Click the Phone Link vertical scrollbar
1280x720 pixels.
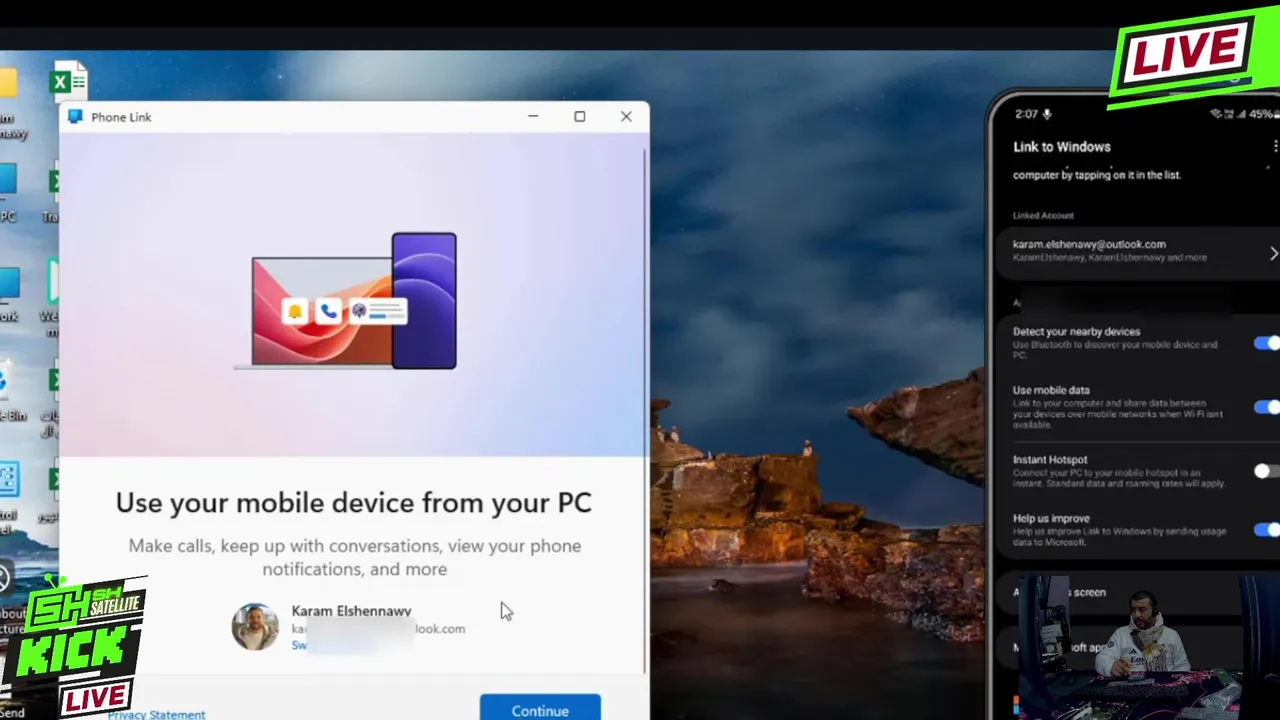pos(645,410)
